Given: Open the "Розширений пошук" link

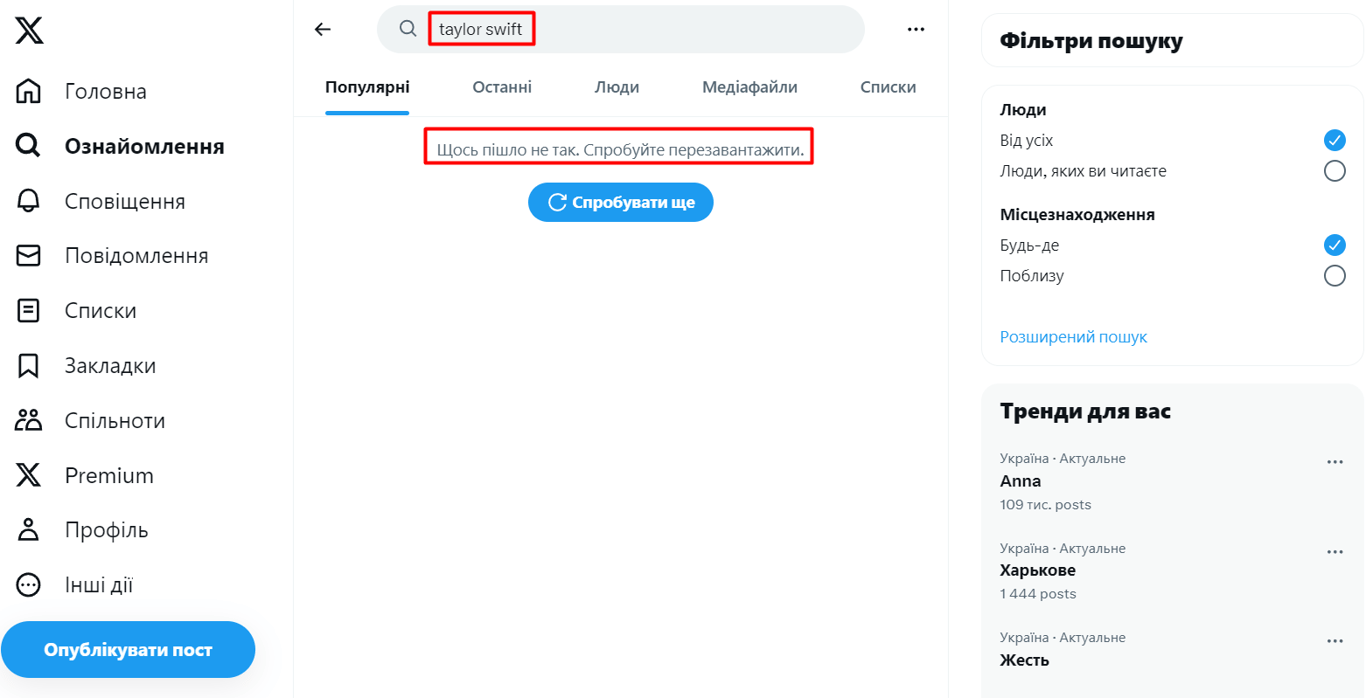Looking at the screenshot, I should (1073, 337).
